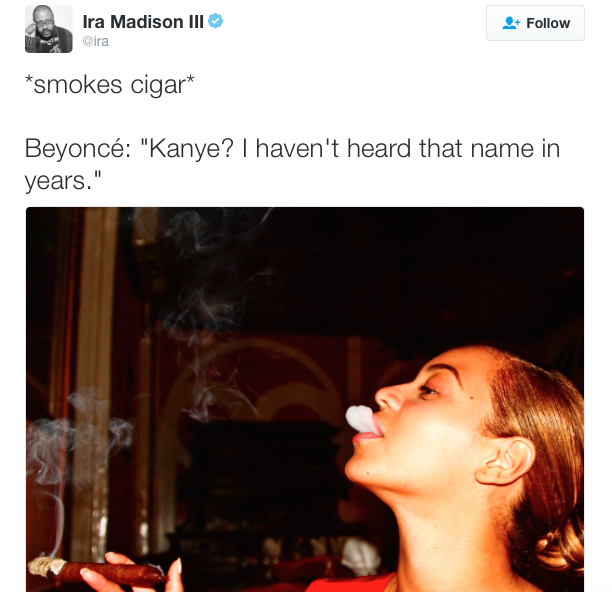Open Ira Madison III's profile avatar
The width and height of the screenshot is (612, 592).
(x=49, y=29)
